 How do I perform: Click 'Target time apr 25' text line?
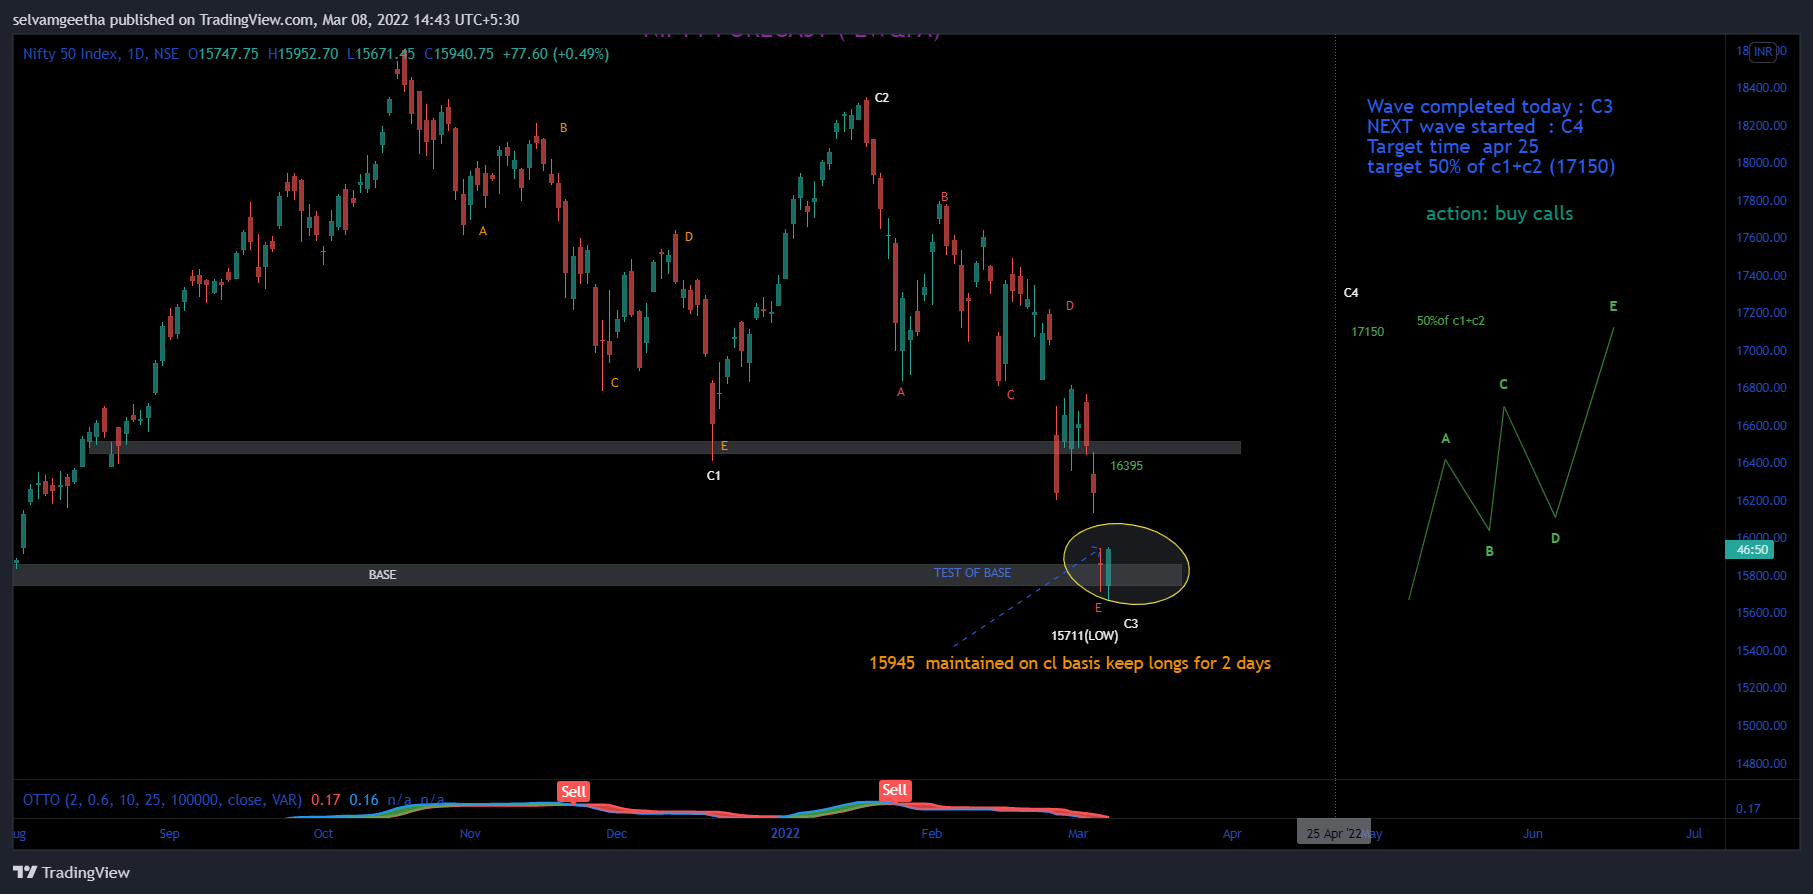(1452, 146)
